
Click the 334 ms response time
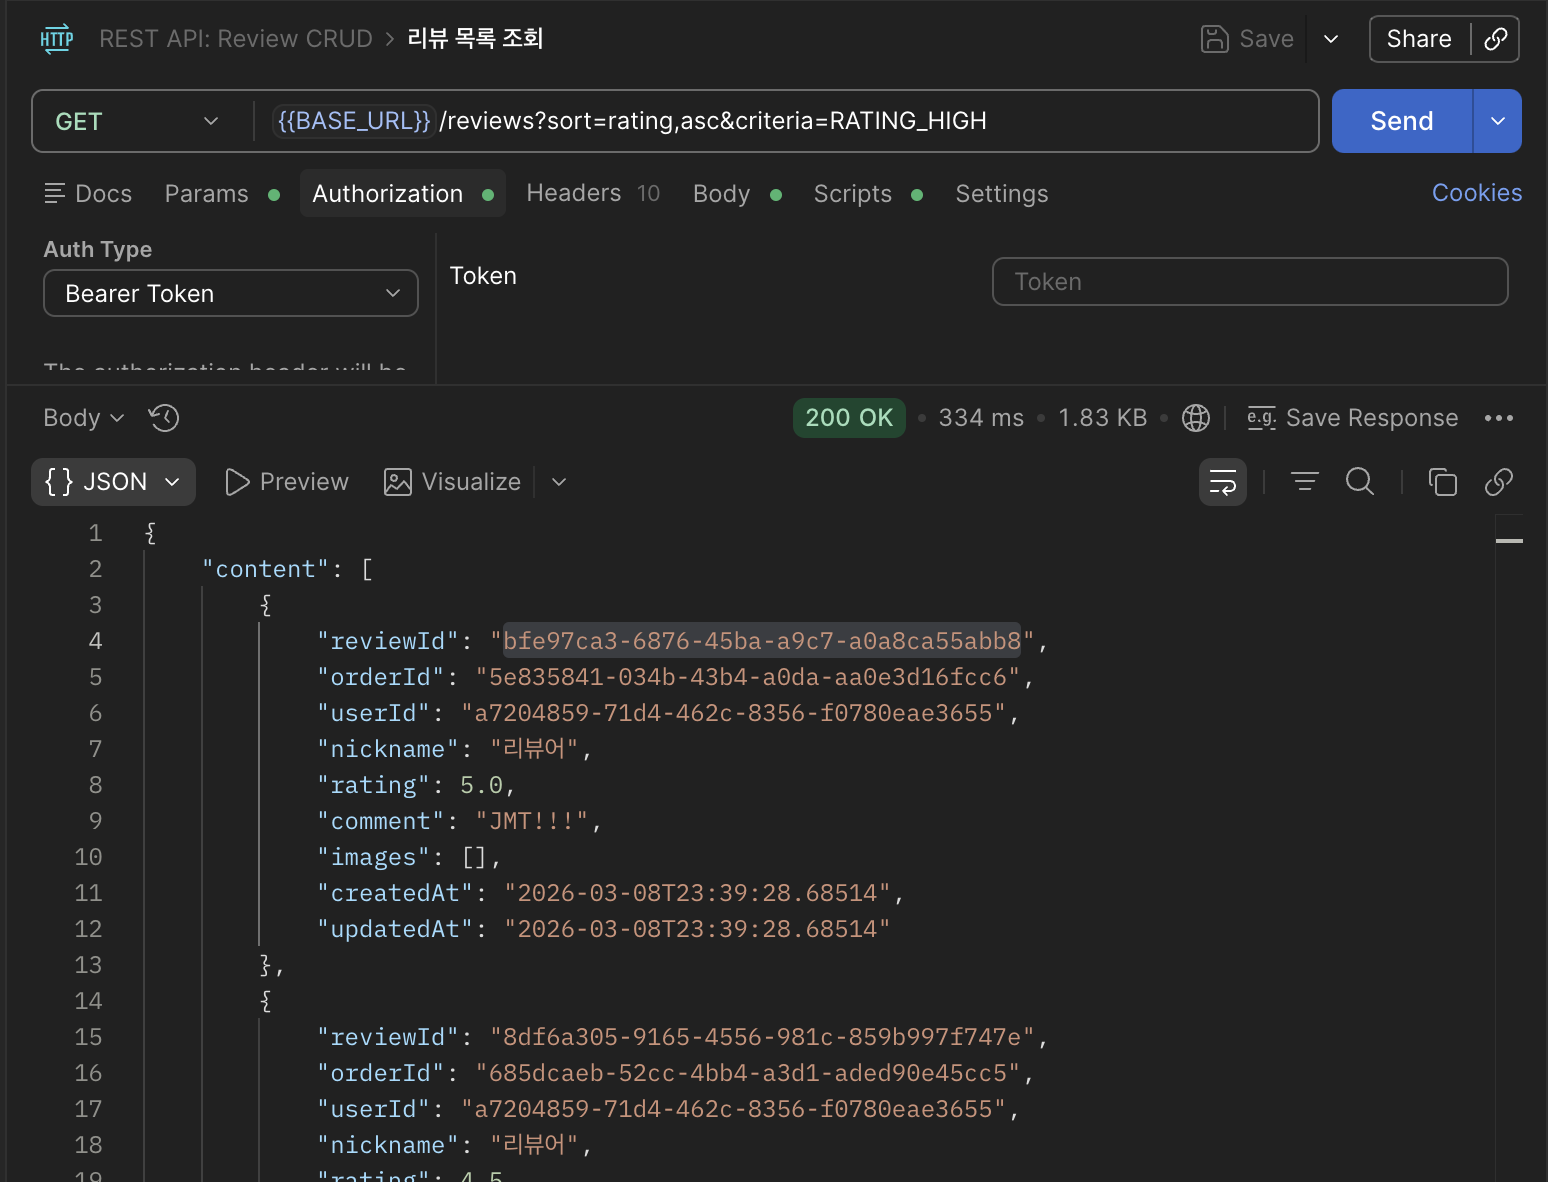click(x=981, y=418)
